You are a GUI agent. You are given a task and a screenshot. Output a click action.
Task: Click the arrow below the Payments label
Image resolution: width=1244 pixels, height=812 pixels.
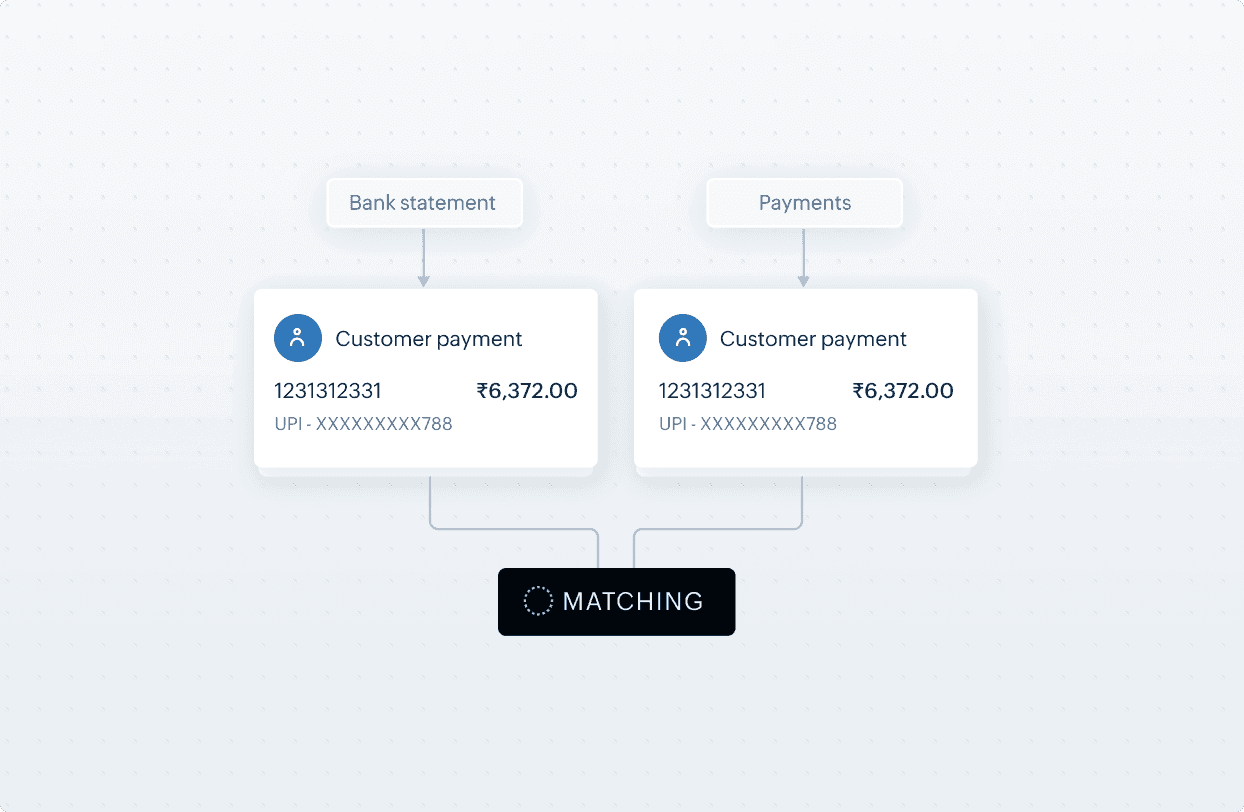(803, 260)
